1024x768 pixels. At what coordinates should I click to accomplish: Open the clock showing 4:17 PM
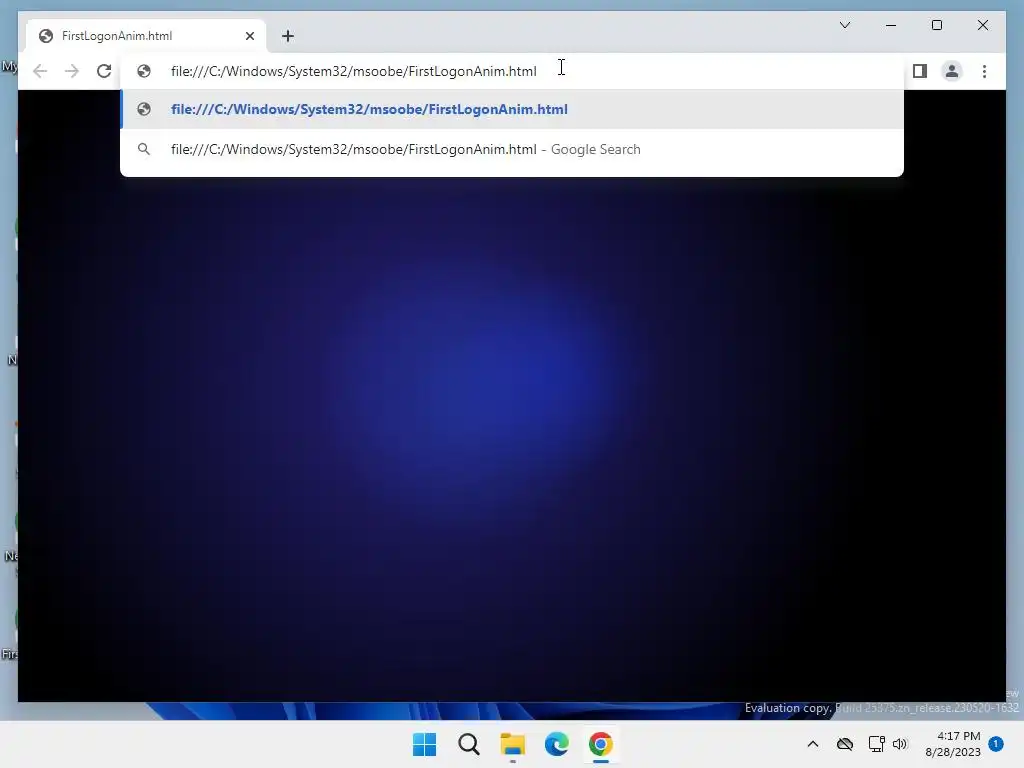tap(953, 744)
